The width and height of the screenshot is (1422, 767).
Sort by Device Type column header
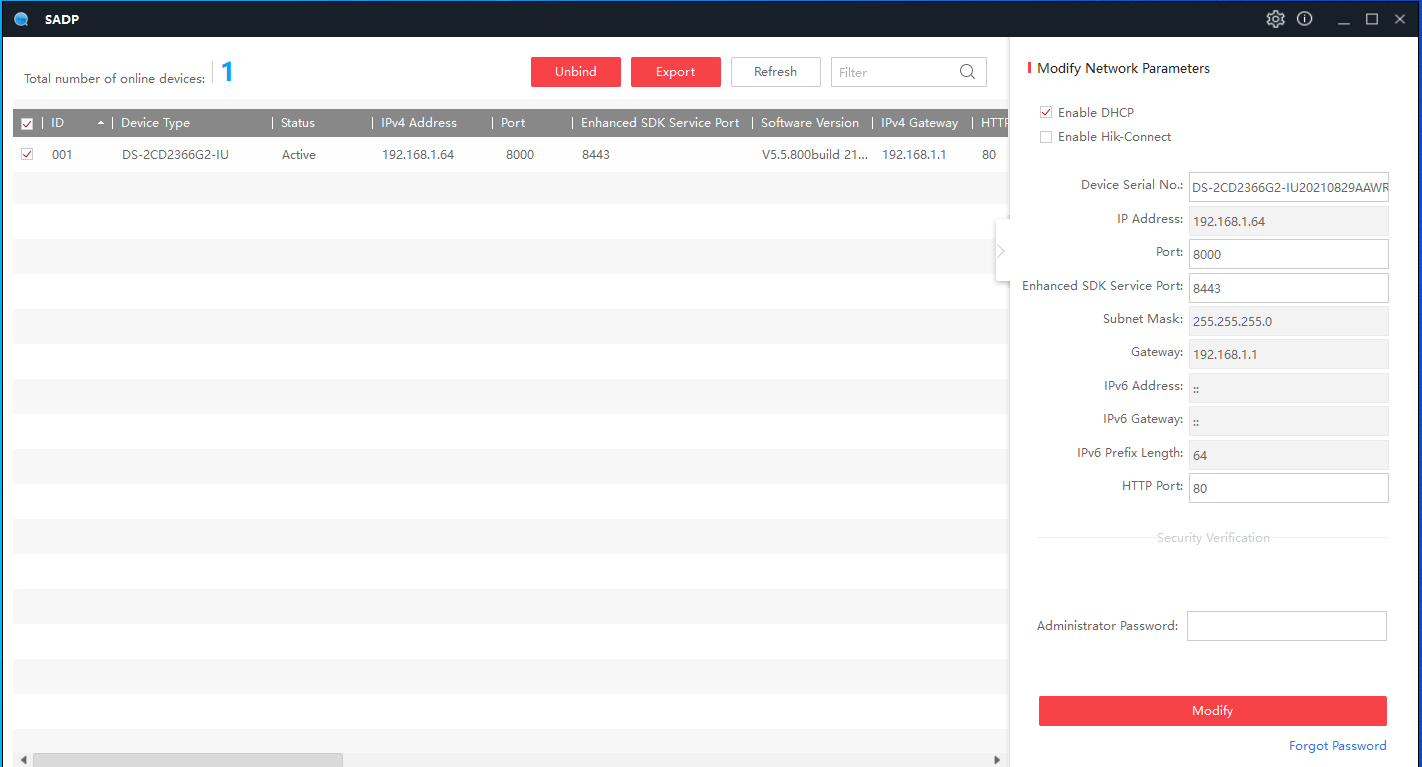pyautogui.click(x=156, y=123)
